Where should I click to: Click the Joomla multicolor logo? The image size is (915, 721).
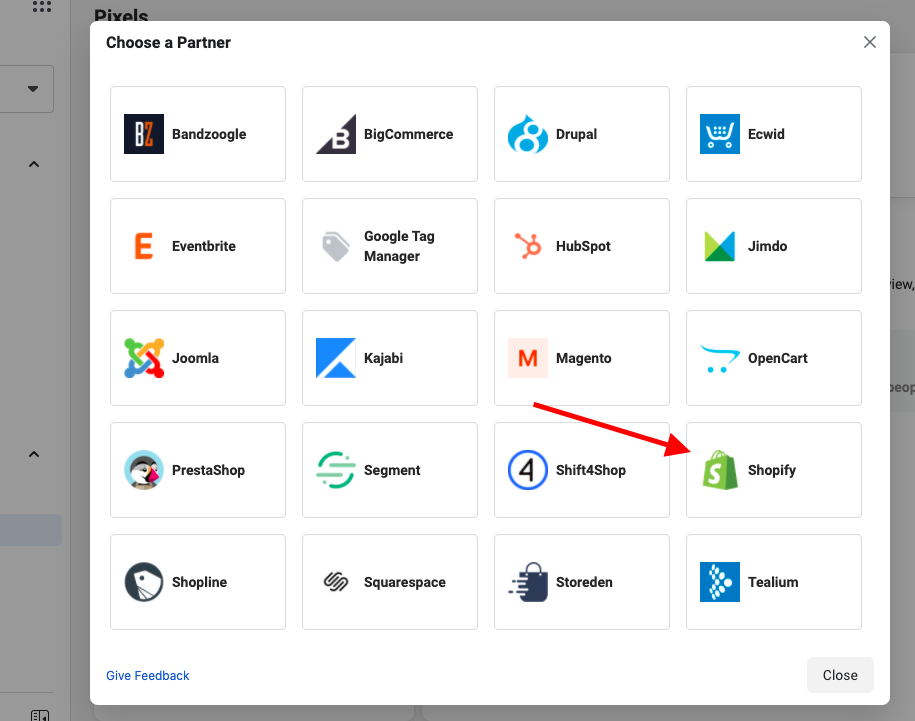(144, 358)
